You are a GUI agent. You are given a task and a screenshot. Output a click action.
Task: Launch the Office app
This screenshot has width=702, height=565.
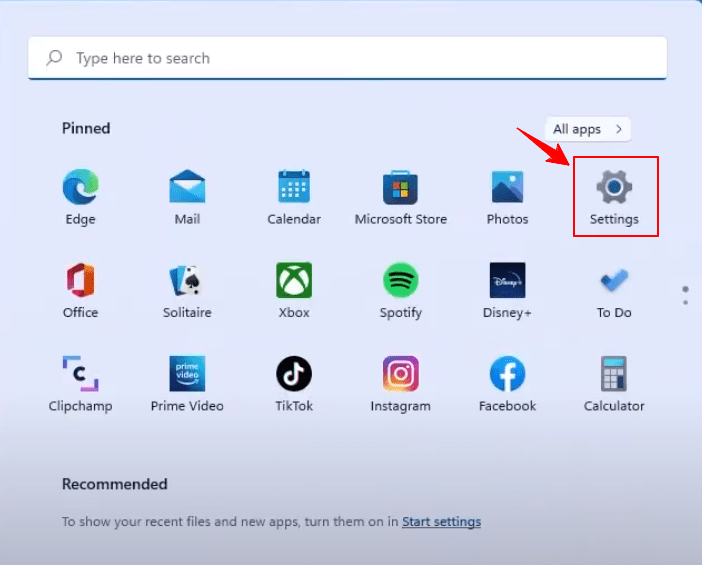(x=81, y=290)
